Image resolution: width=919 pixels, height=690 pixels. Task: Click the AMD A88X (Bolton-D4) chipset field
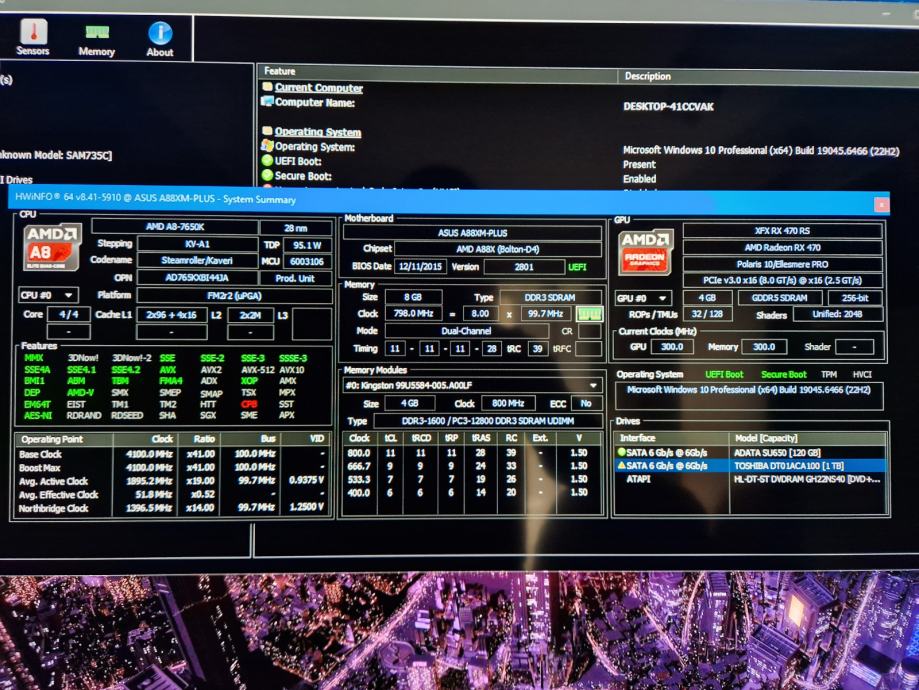(x=498, y=249)
